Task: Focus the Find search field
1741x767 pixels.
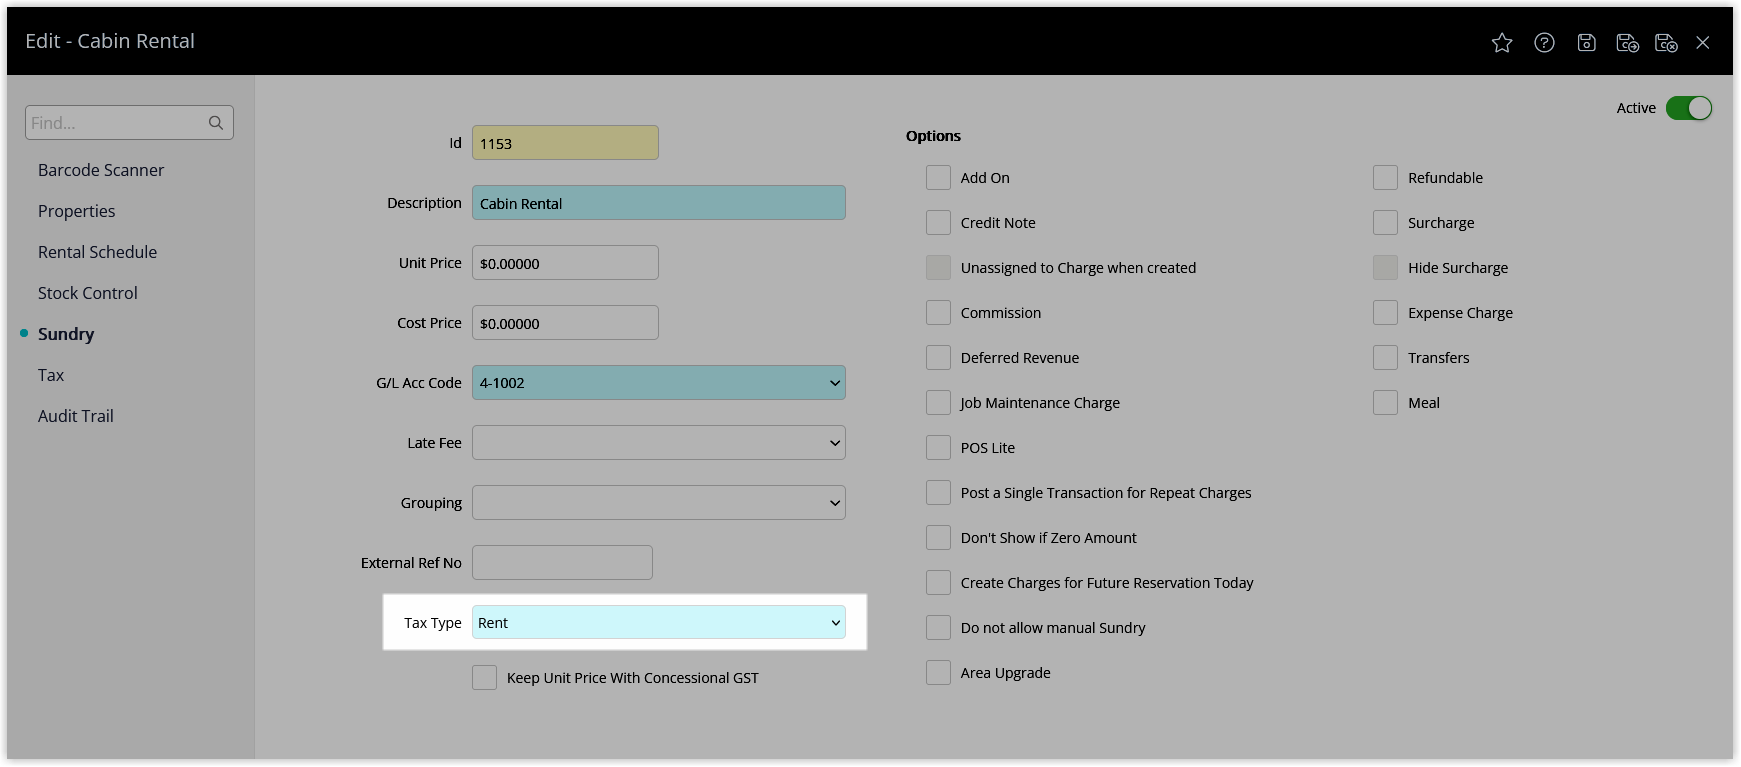Action: tap(129, 123)
